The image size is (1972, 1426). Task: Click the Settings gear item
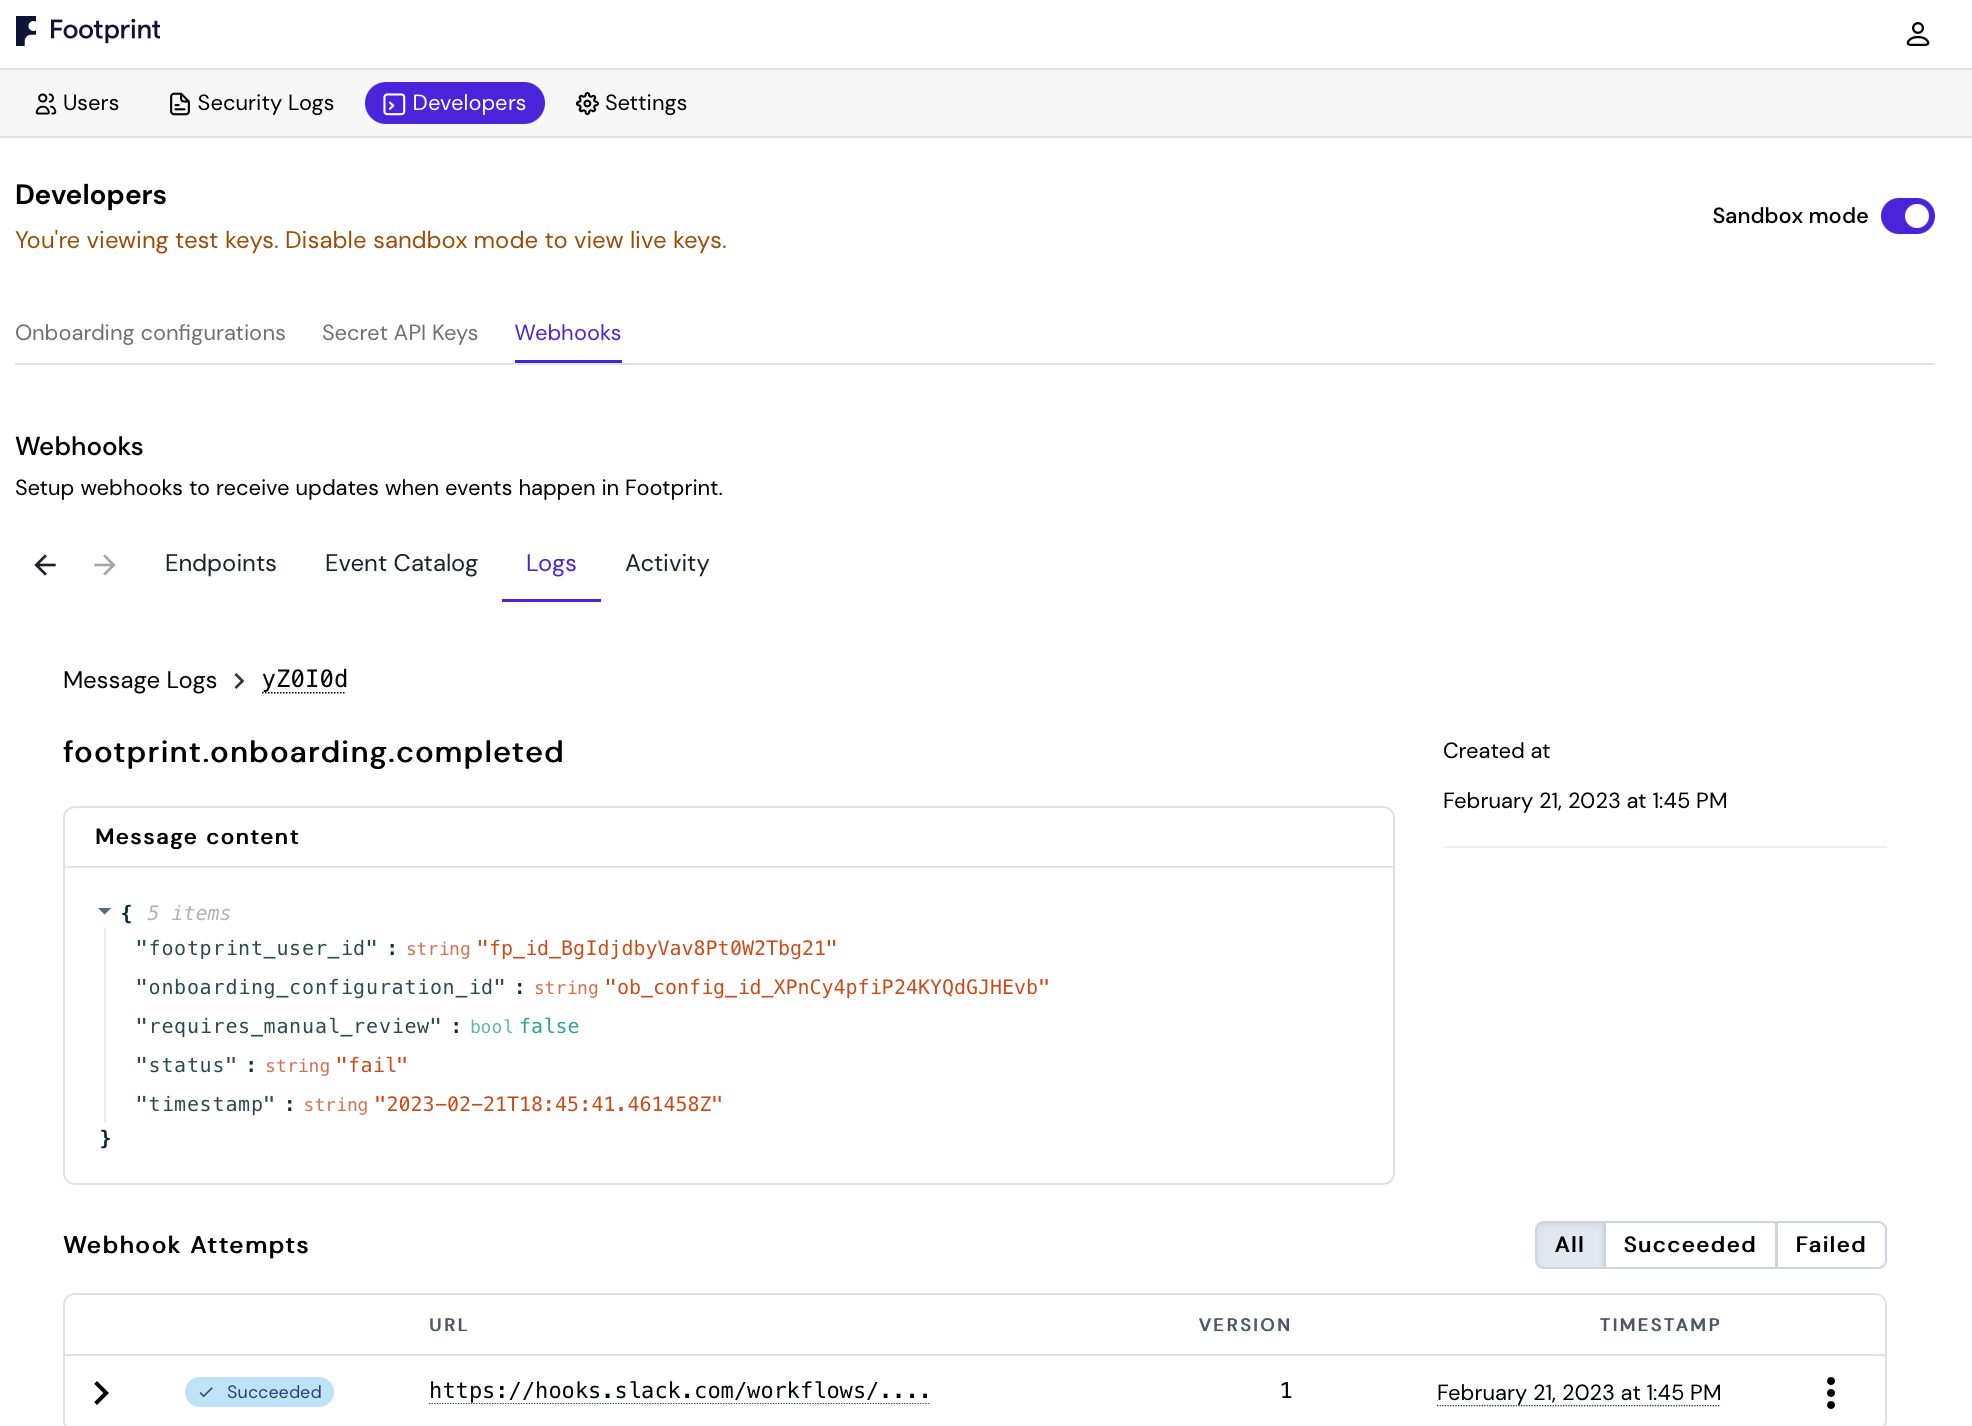pos(631,103)
